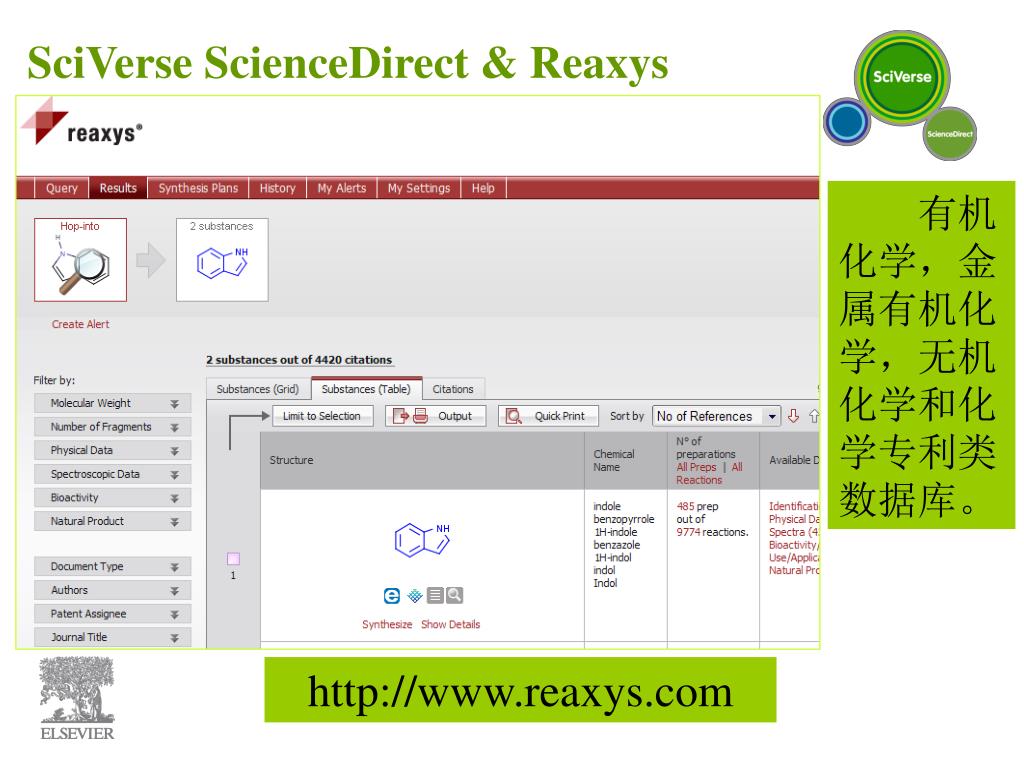Open the Query tab
Image resolution: width=1024 pixels, height=768 pixels.
pos(61,188)
